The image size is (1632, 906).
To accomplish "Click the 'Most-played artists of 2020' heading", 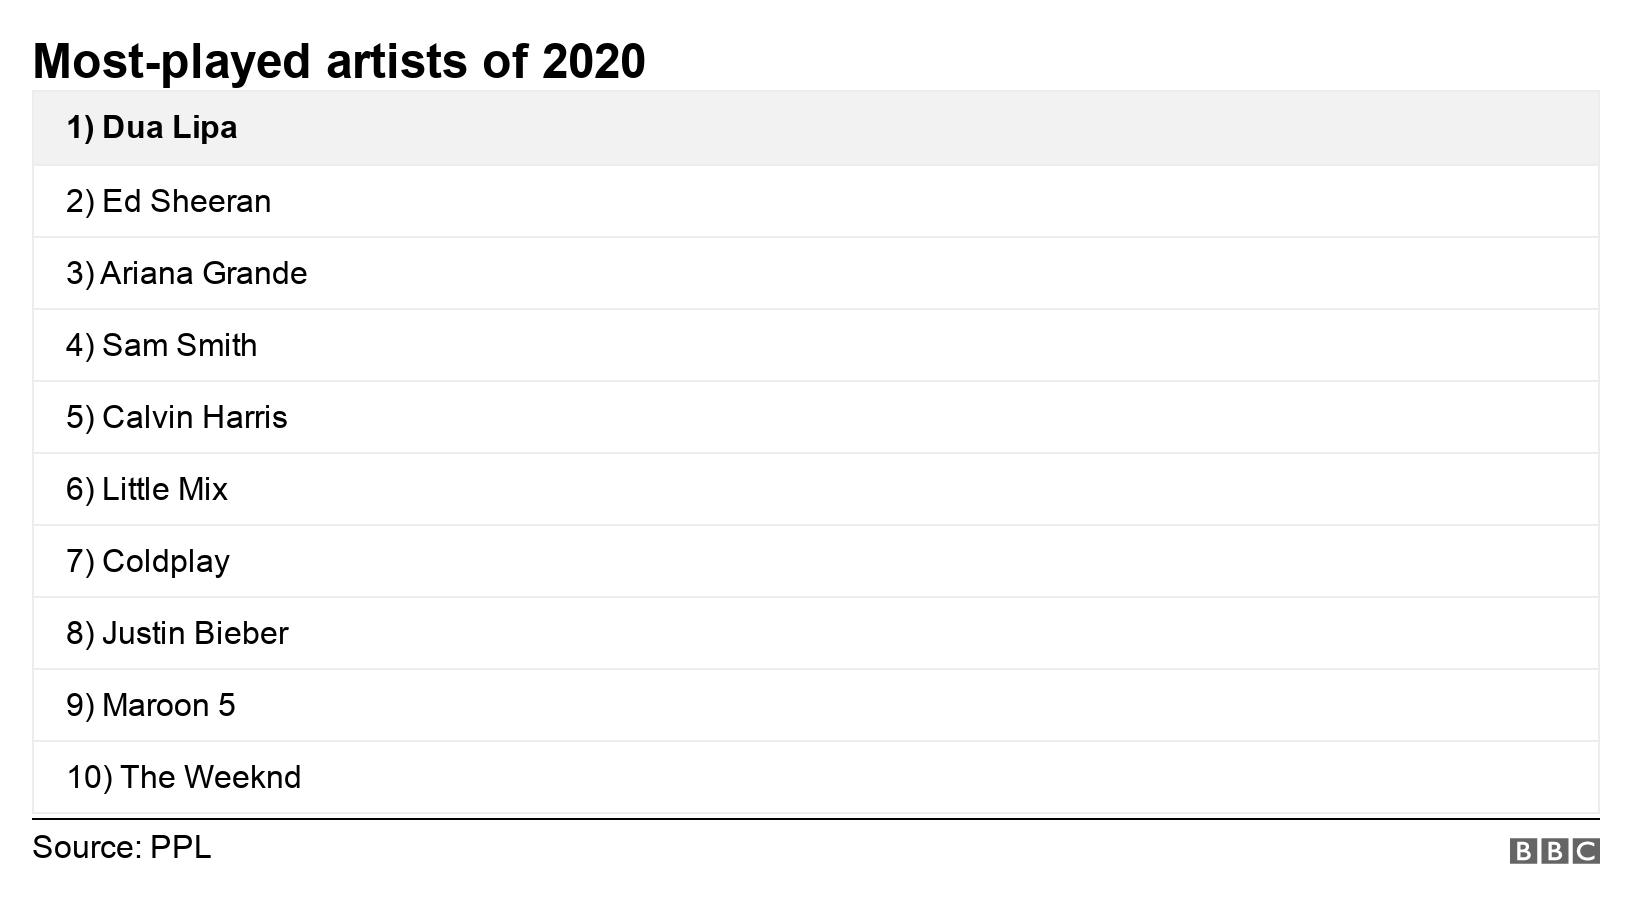I will click(339, 61).
